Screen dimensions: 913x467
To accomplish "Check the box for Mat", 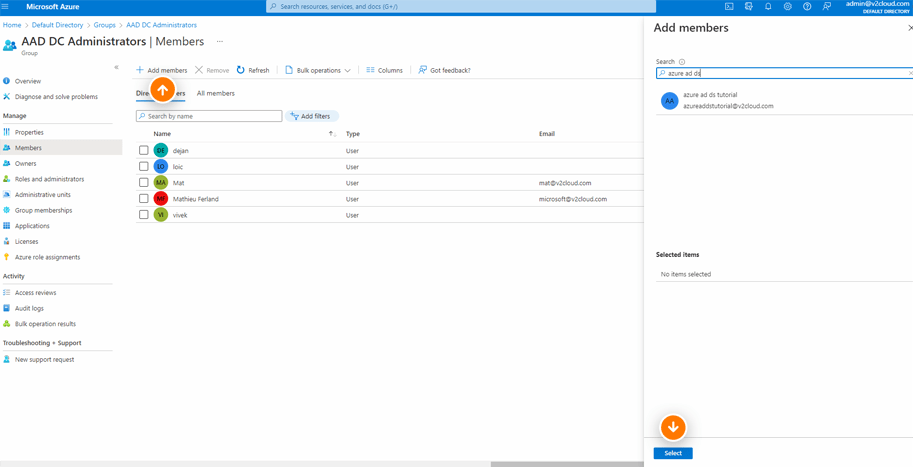I will coord(144,183).
